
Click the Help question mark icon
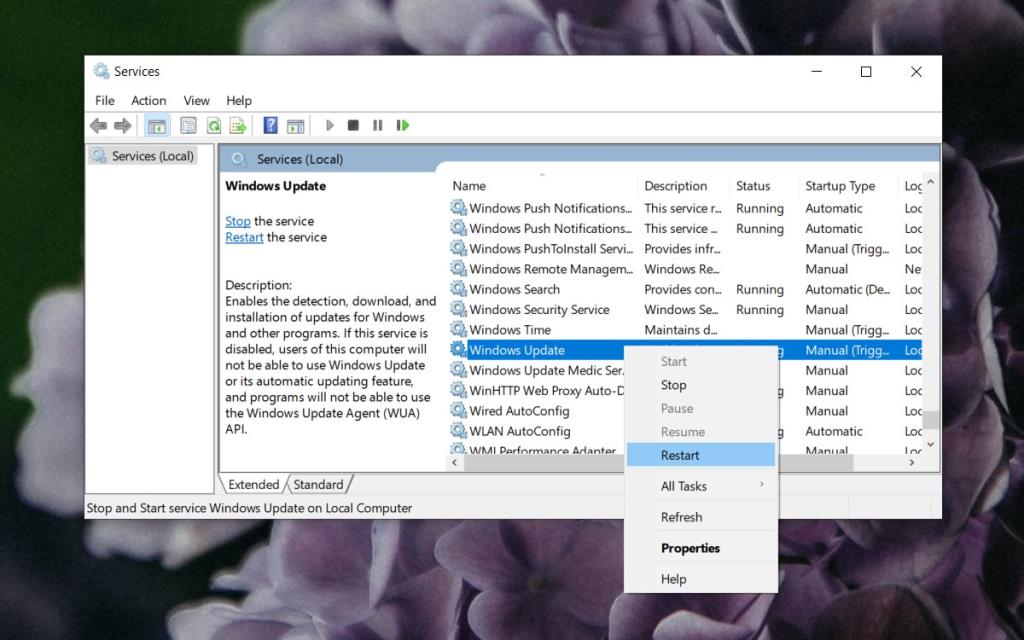270,125
